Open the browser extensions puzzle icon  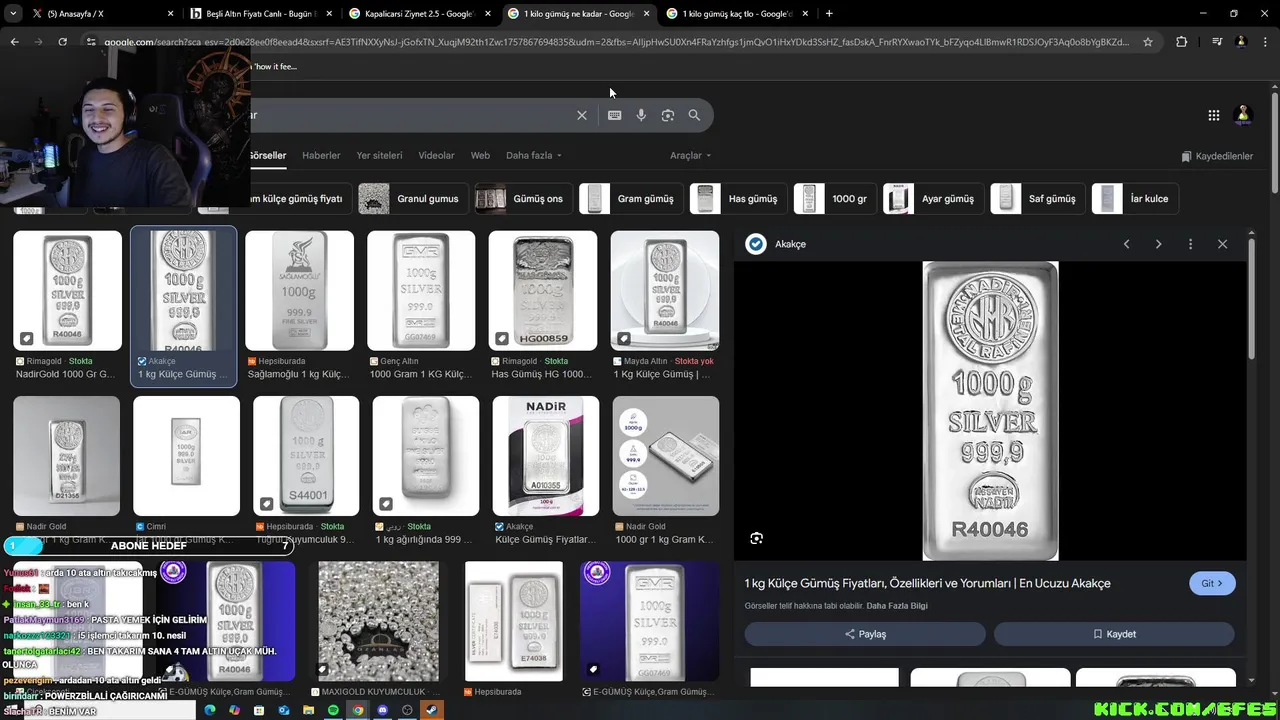click(x=1182, y=42)
